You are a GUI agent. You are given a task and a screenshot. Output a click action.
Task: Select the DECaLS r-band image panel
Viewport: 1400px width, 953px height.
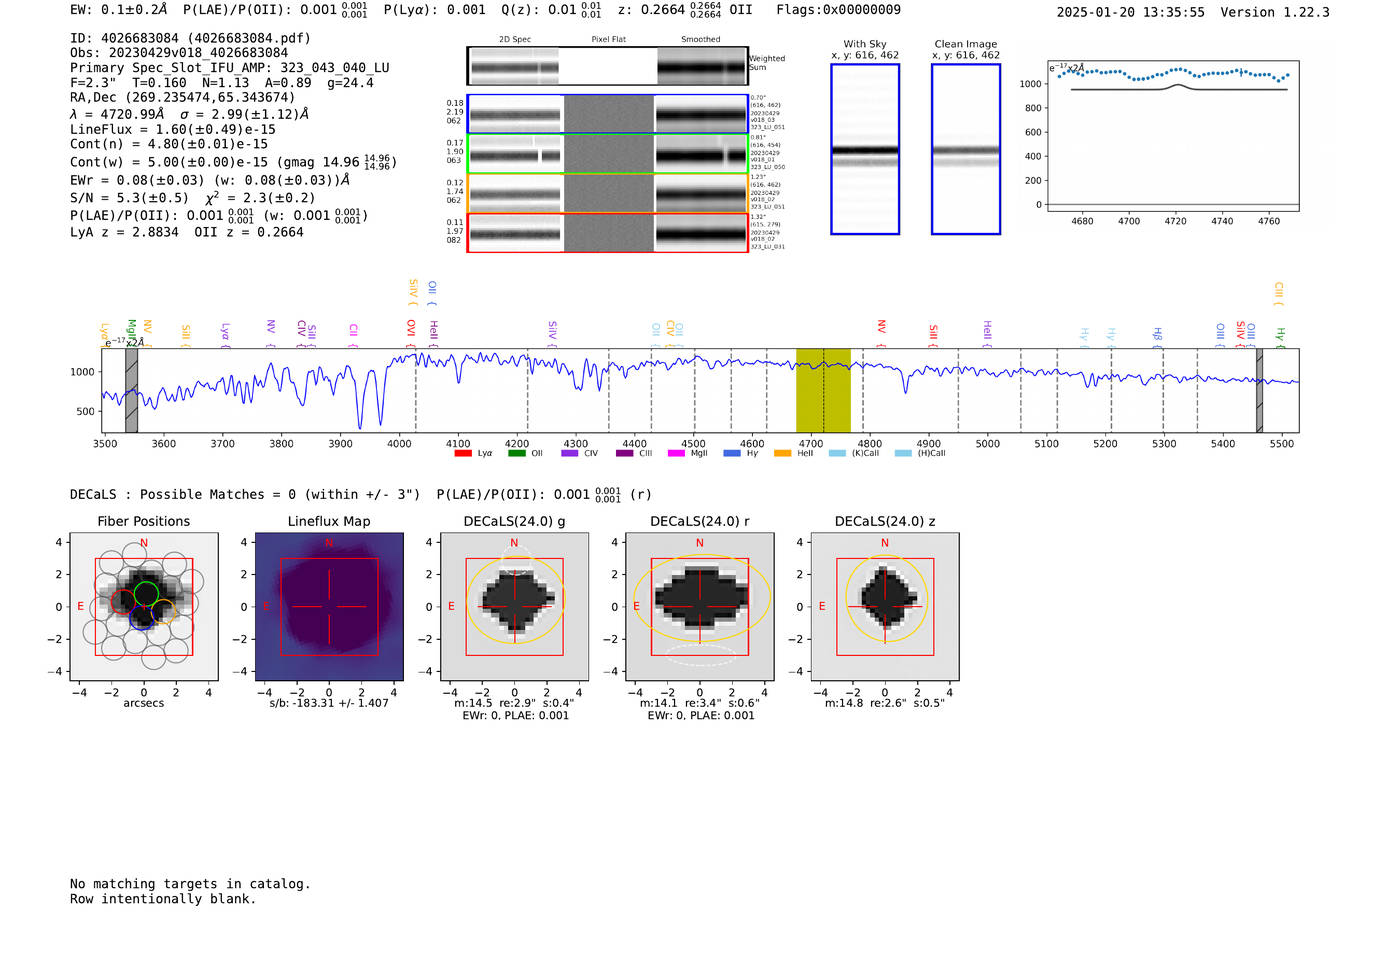click(x=700, y=607)
